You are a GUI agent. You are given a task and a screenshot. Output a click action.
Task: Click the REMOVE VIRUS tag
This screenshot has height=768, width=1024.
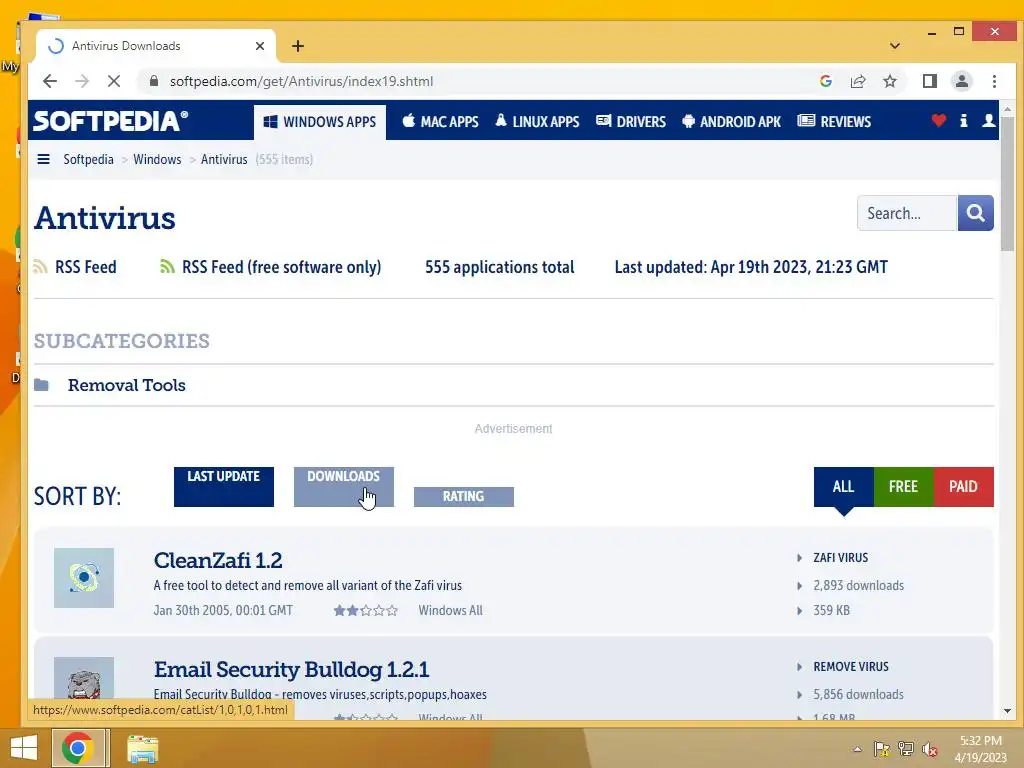pos(851,667)
